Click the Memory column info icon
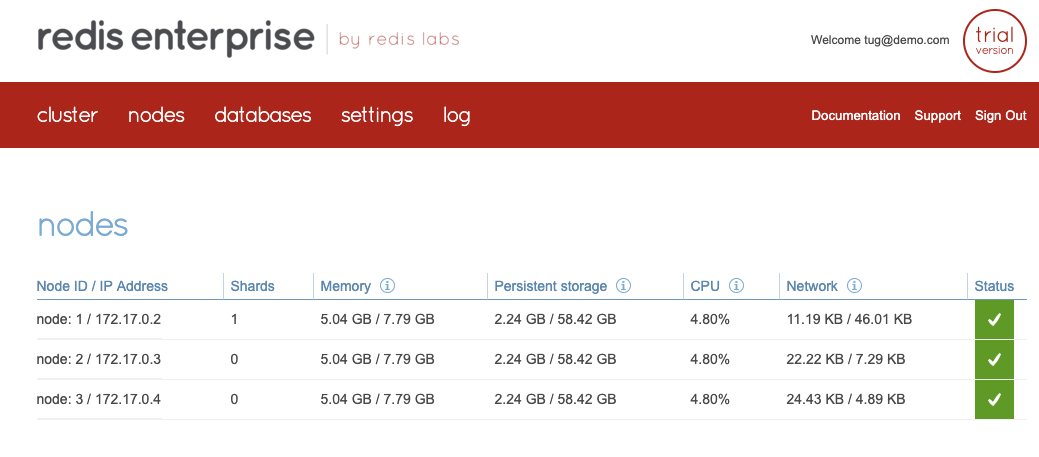 tap(388, 286)
